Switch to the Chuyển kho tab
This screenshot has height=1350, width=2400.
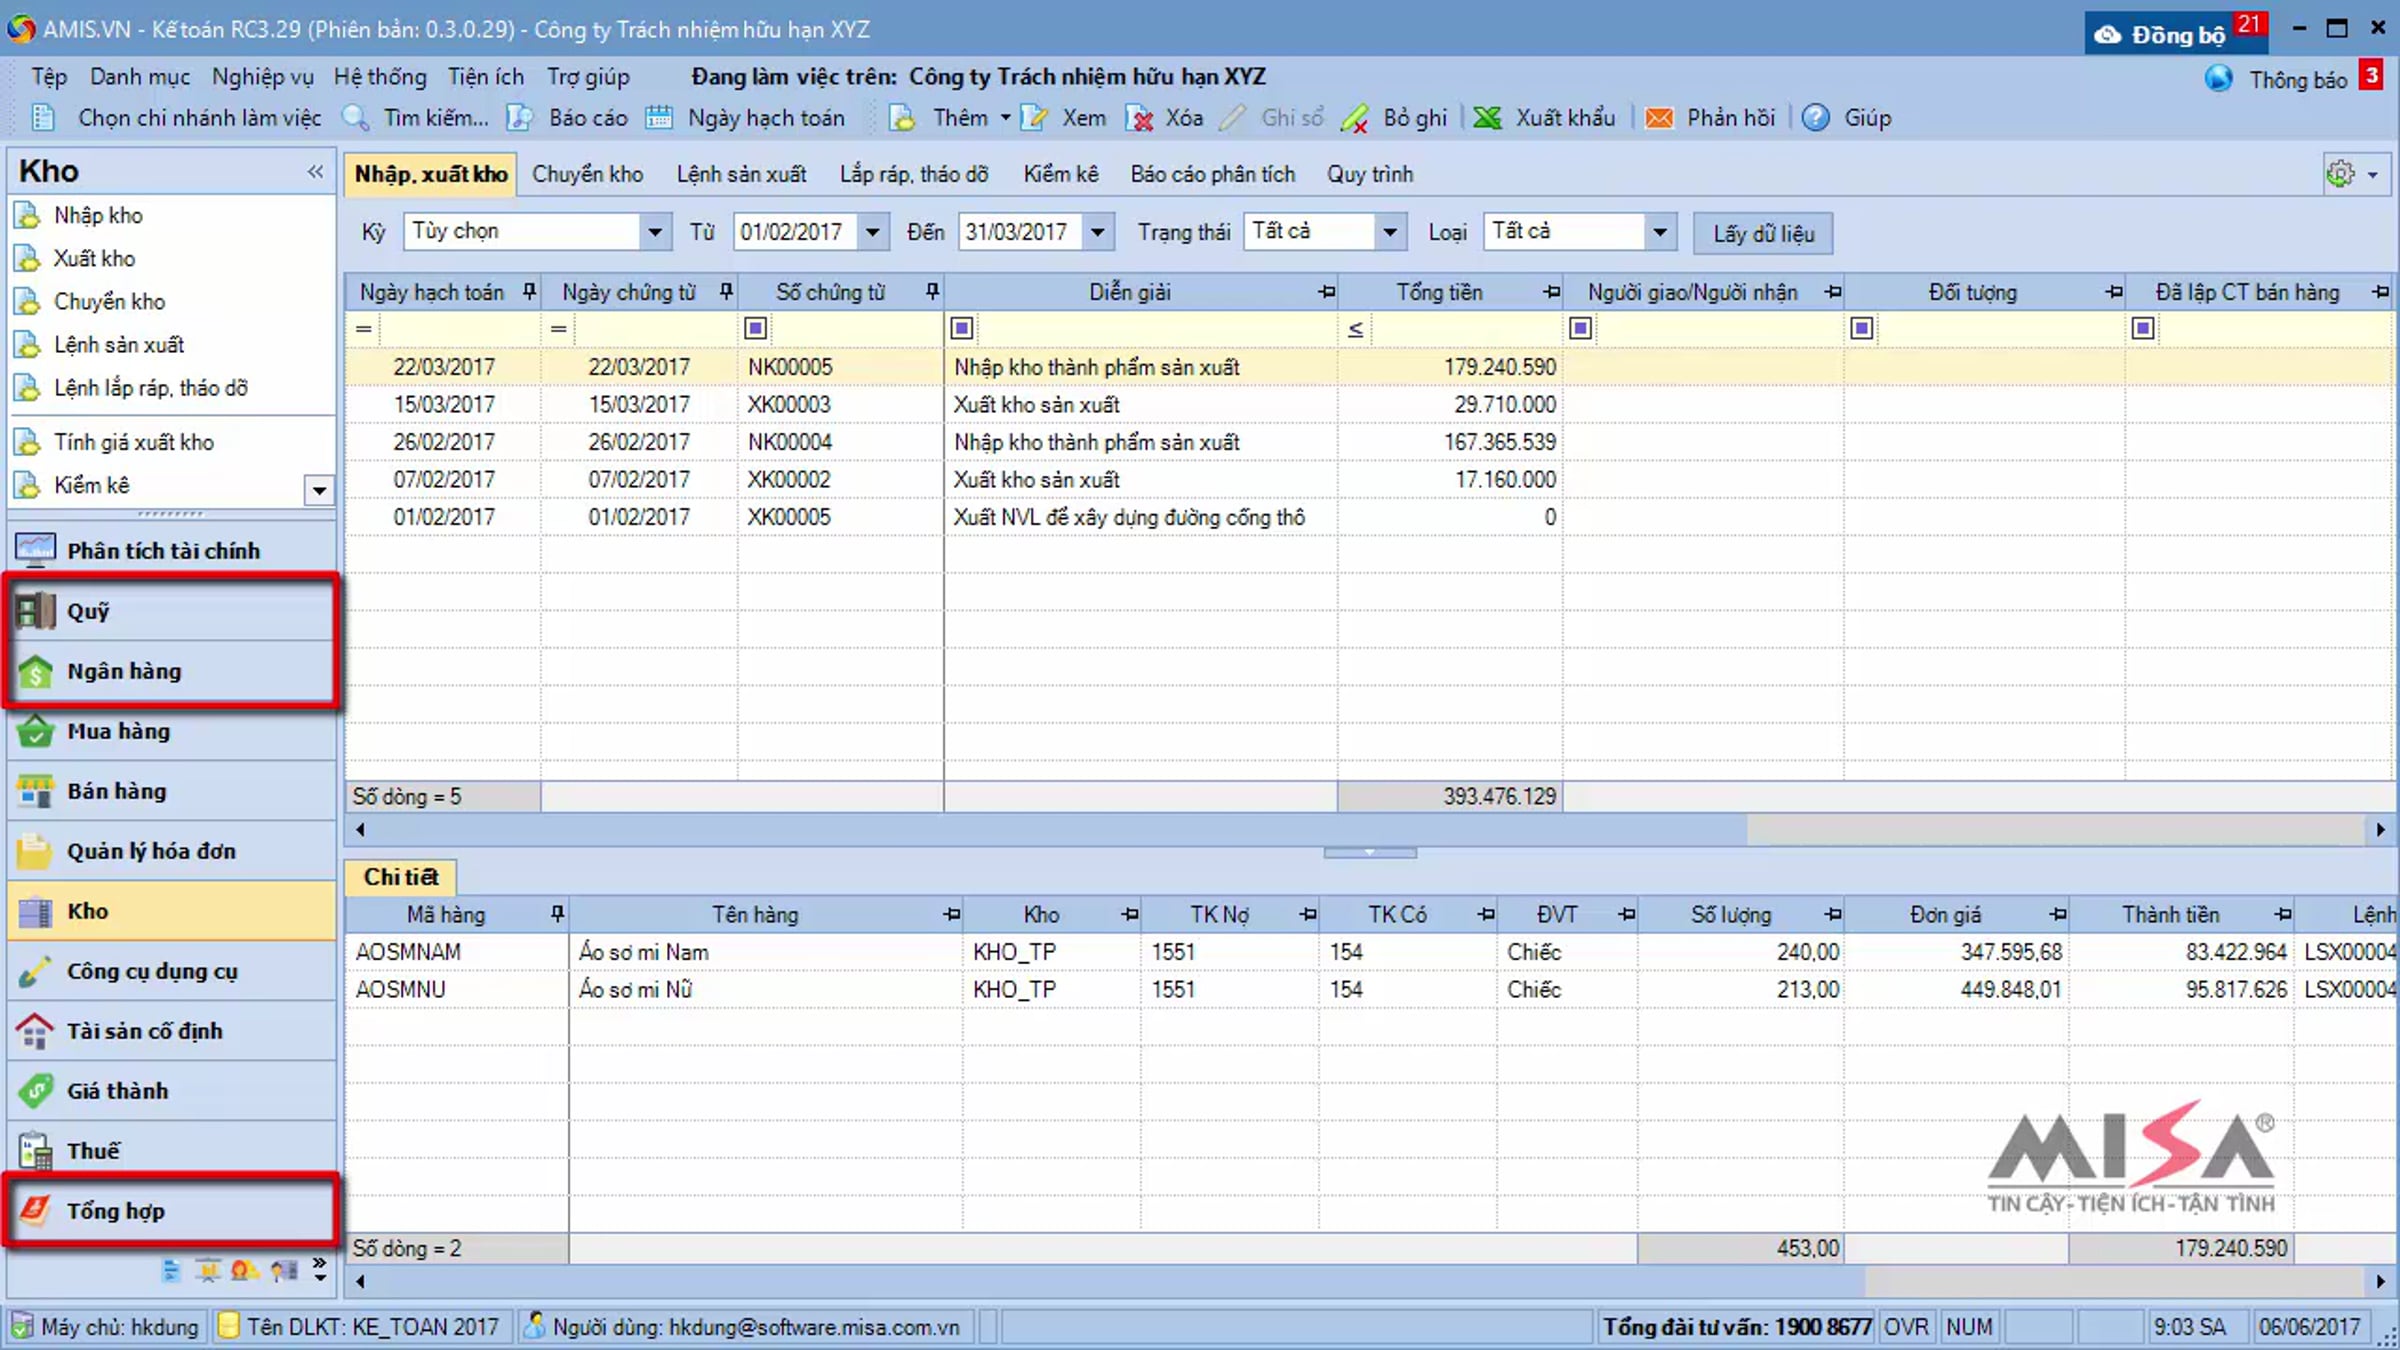[588, 174]
